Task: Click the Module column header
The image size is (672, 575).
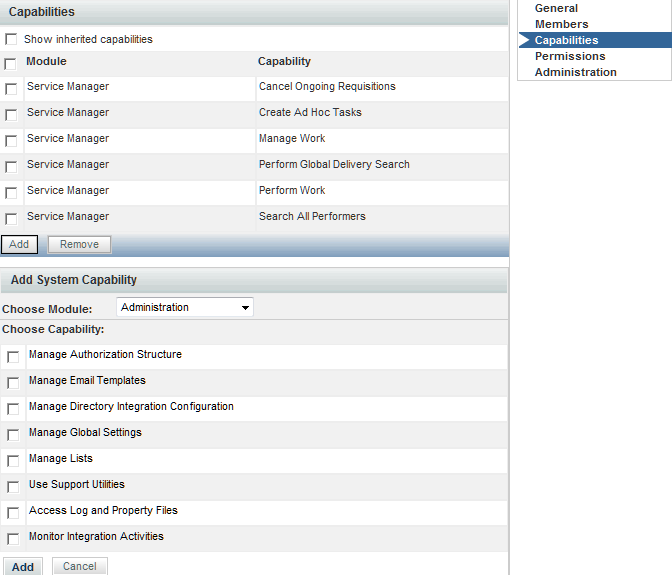Action: [46, 61]
